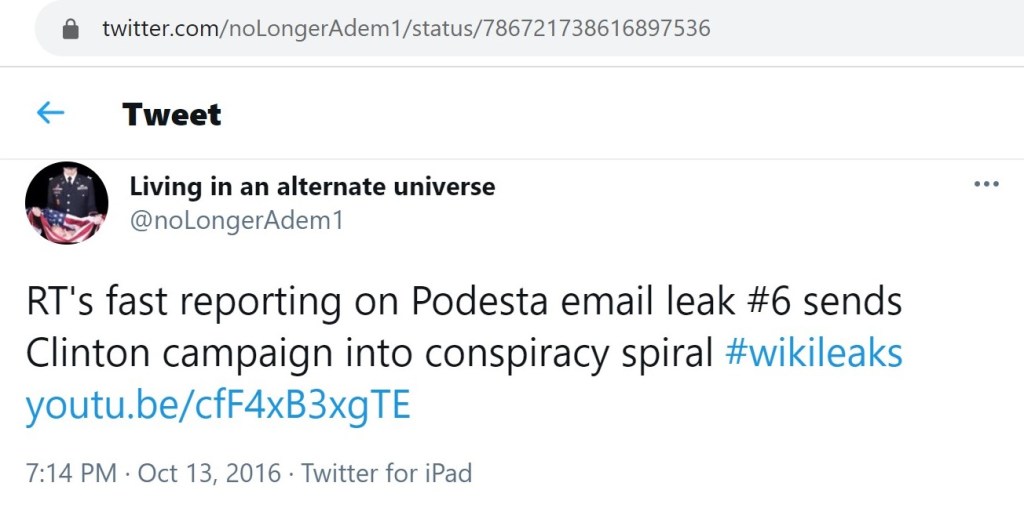
Task: Click "twitter.com" in the URL
Action: tap(163, 29)
